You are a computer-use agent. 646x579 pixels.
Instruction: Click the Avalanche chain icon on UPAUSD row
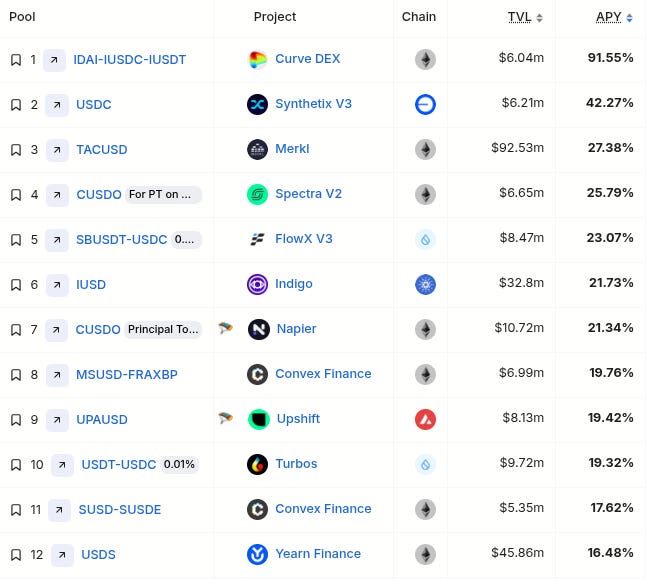pyautogui.click(x=425, y=420)
